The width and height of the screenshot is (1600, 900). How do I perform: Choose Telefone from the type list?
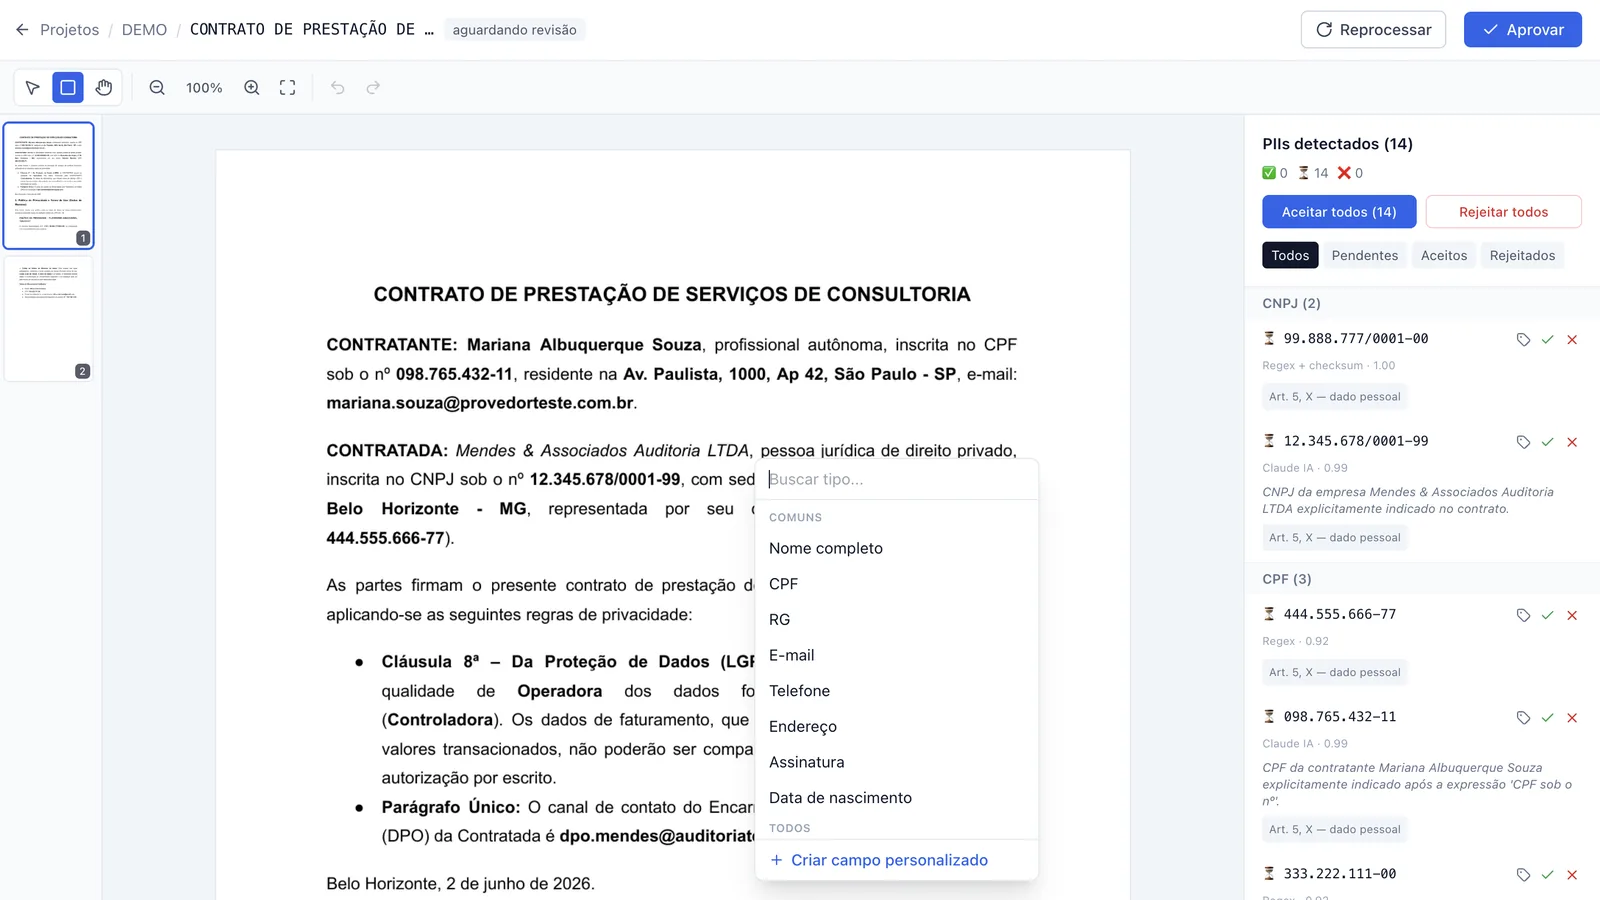point(896,691)
